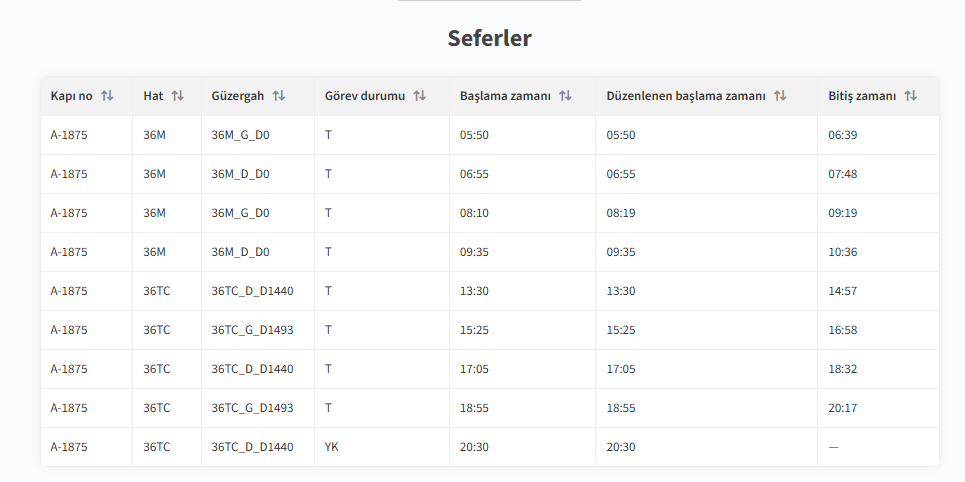Sort by Başlama zamanı using its icon

tap(565, 96)
